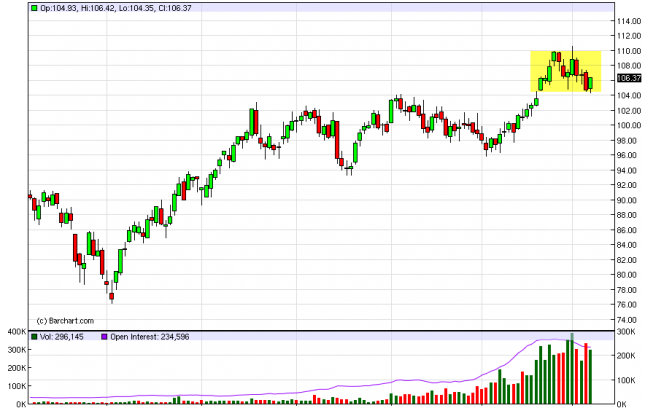Click the last green candle at chart's right edge
Viewport: 645px width, 408px height.
pos(591,83)
